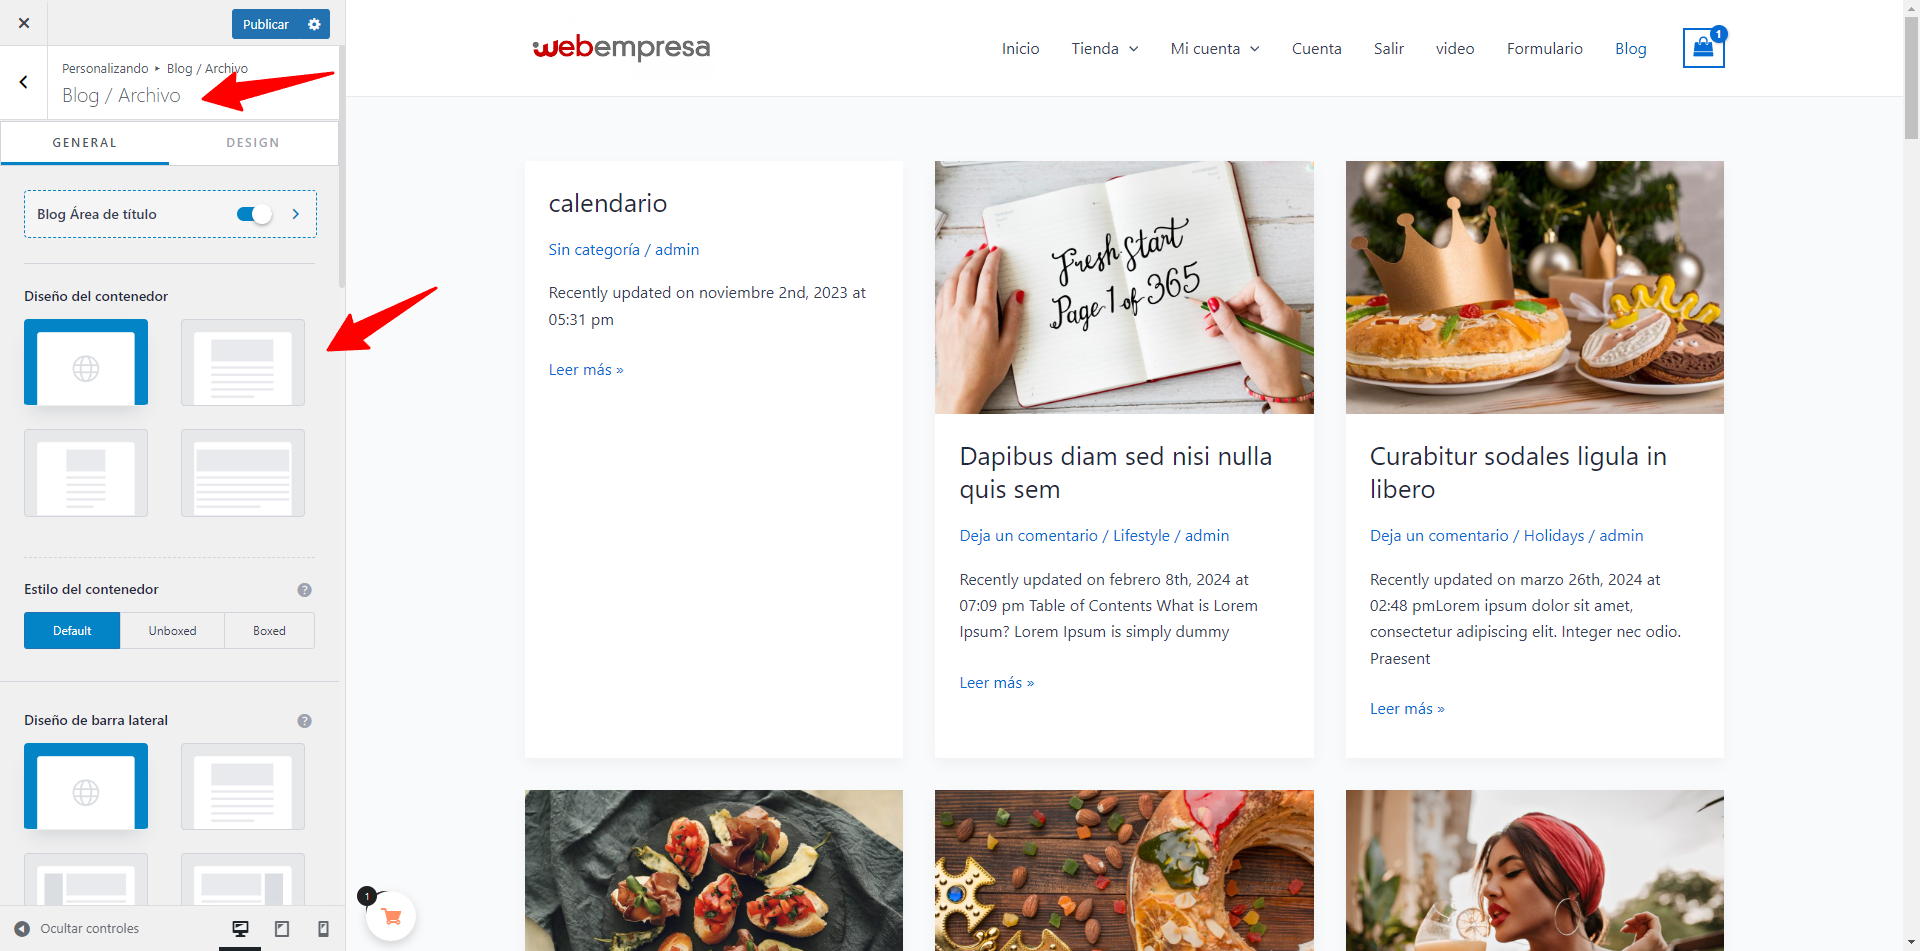This screenshot has width=1920, height=951.
Task: Switch to tablet preview device icon
Action: (282, 929)
